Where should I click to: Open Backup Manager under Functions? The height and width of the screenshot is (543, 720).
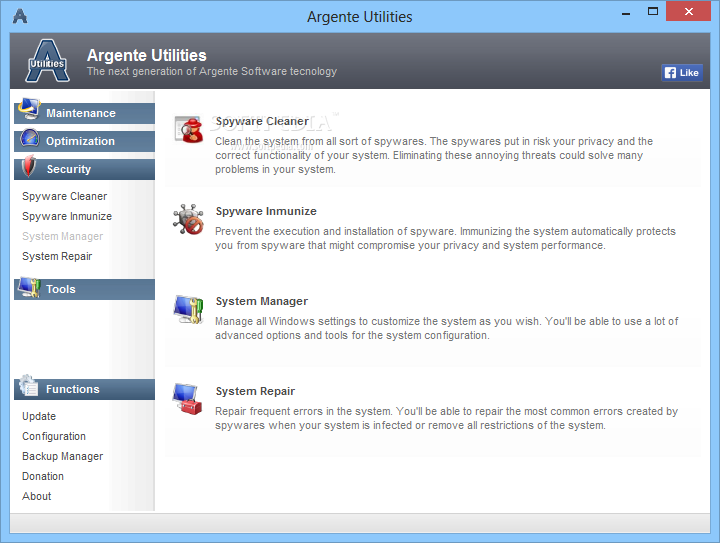[x=62, y=456]
